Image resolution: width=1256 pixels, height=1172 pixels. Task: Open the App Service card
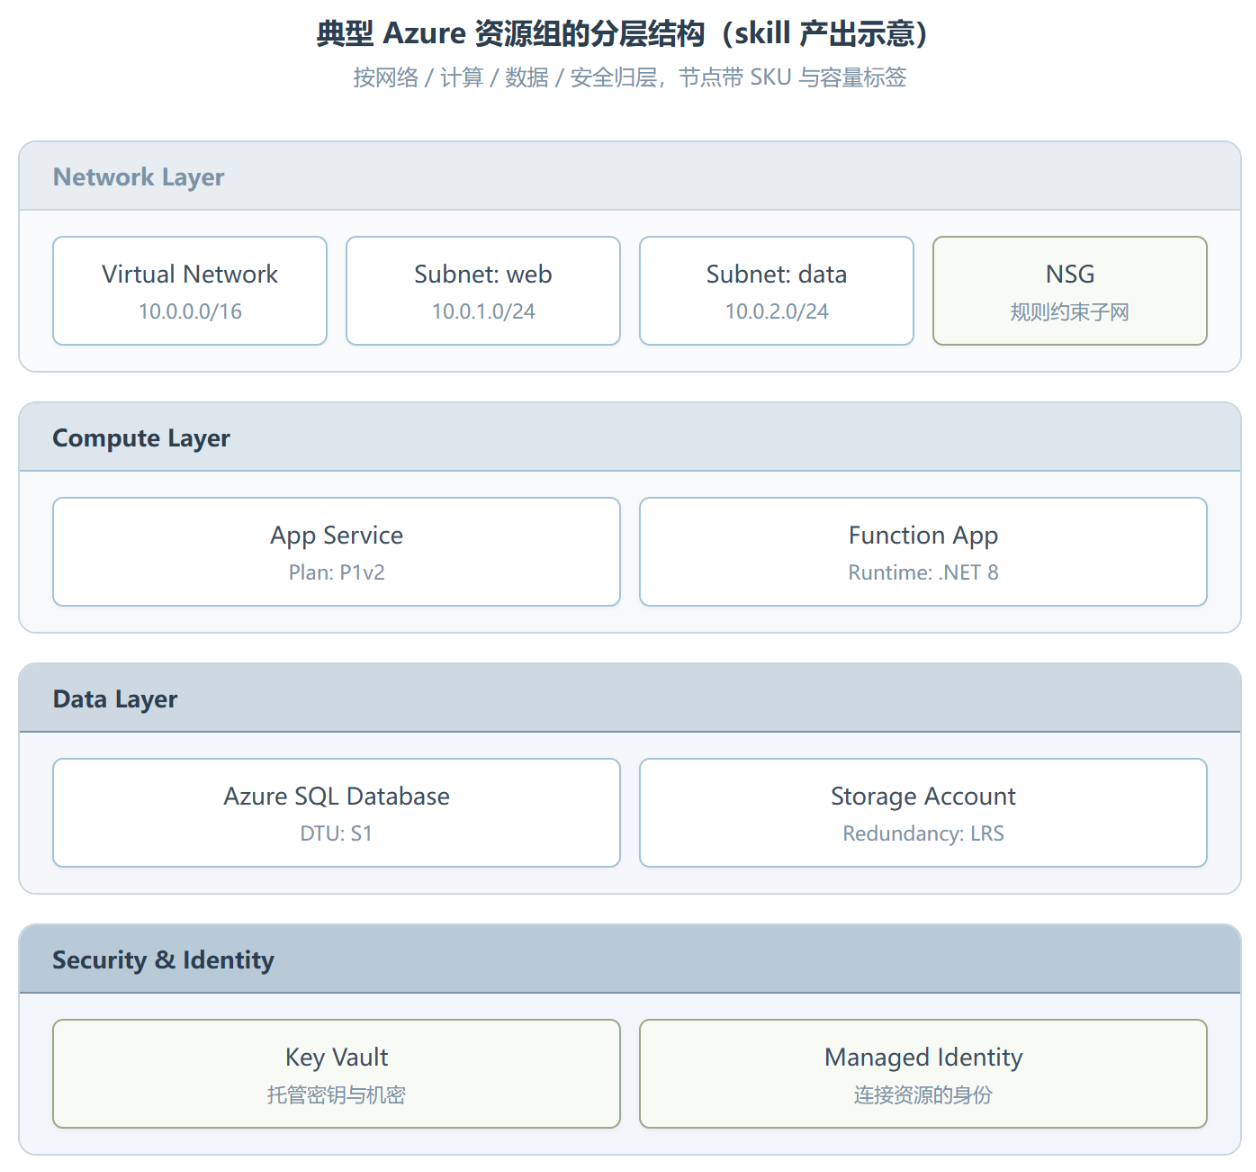(x=336, y=552)
